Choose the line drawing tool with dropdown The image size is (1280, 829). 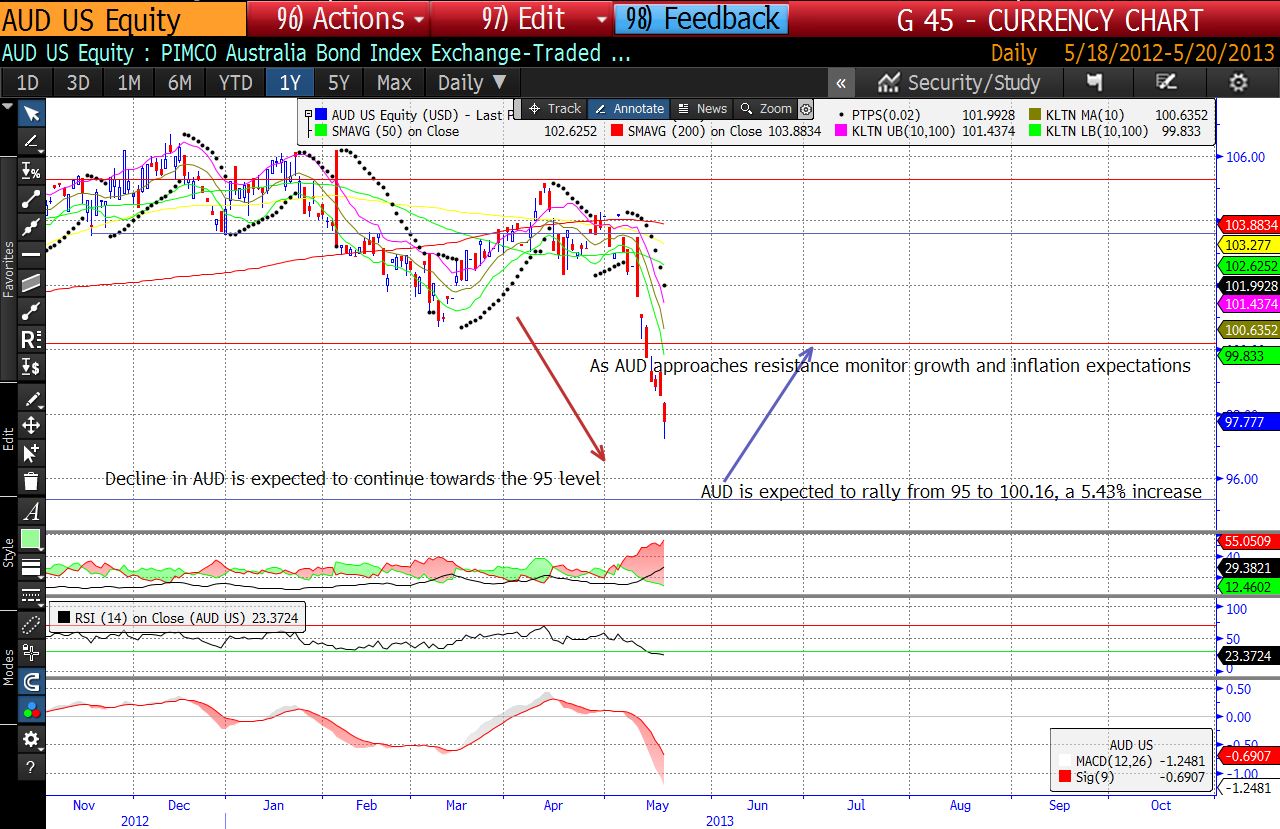[31, 141]
